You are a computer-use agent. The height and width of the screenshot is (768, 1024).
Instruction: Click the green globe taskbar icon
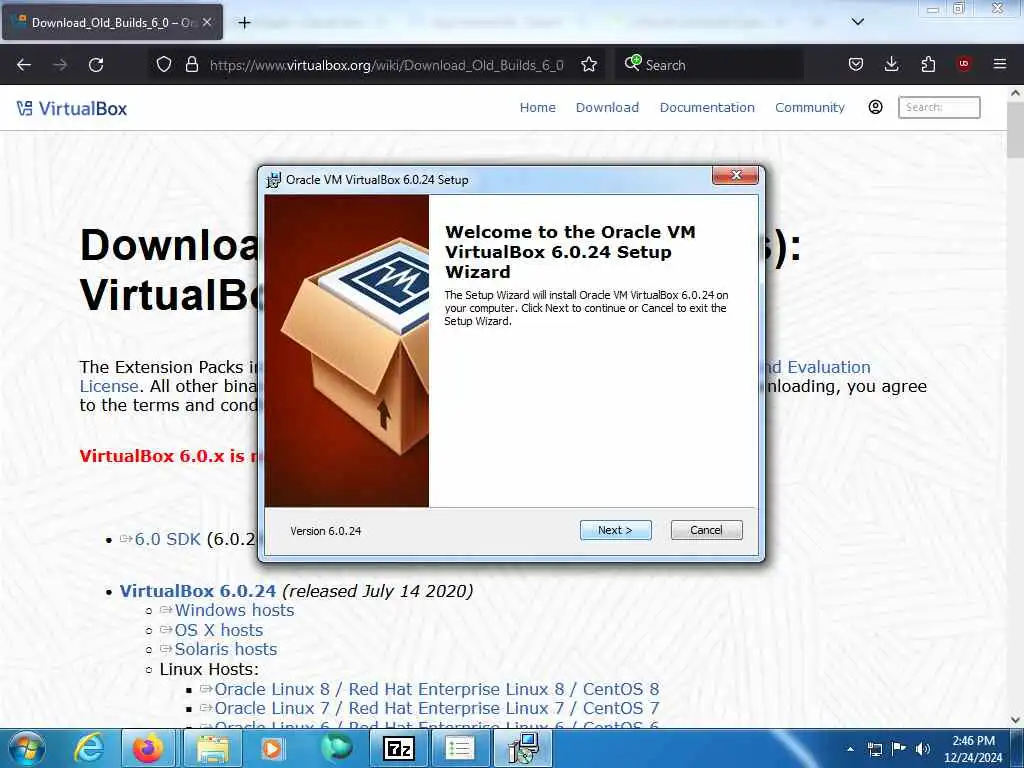click(335, 748)
